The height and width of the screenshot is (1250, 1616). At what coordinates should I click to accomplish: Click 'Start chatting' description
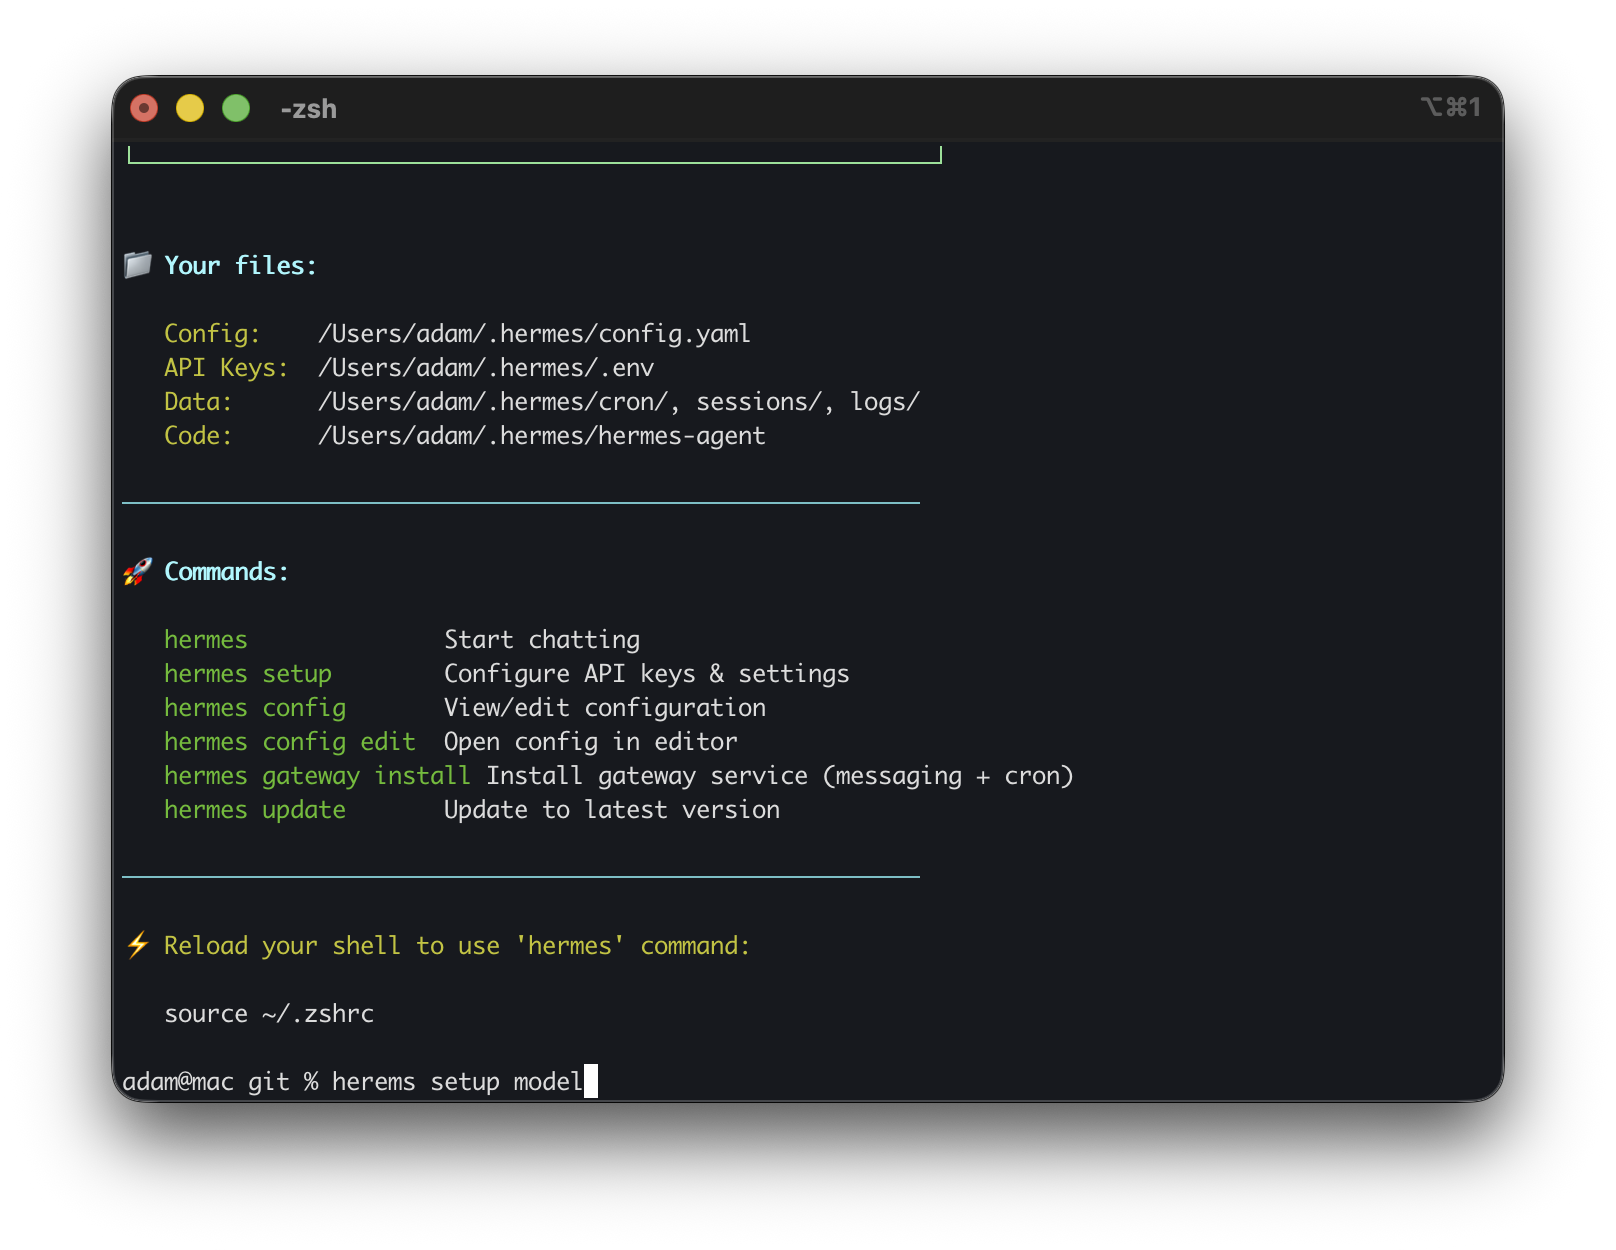[x=542, y=640]
